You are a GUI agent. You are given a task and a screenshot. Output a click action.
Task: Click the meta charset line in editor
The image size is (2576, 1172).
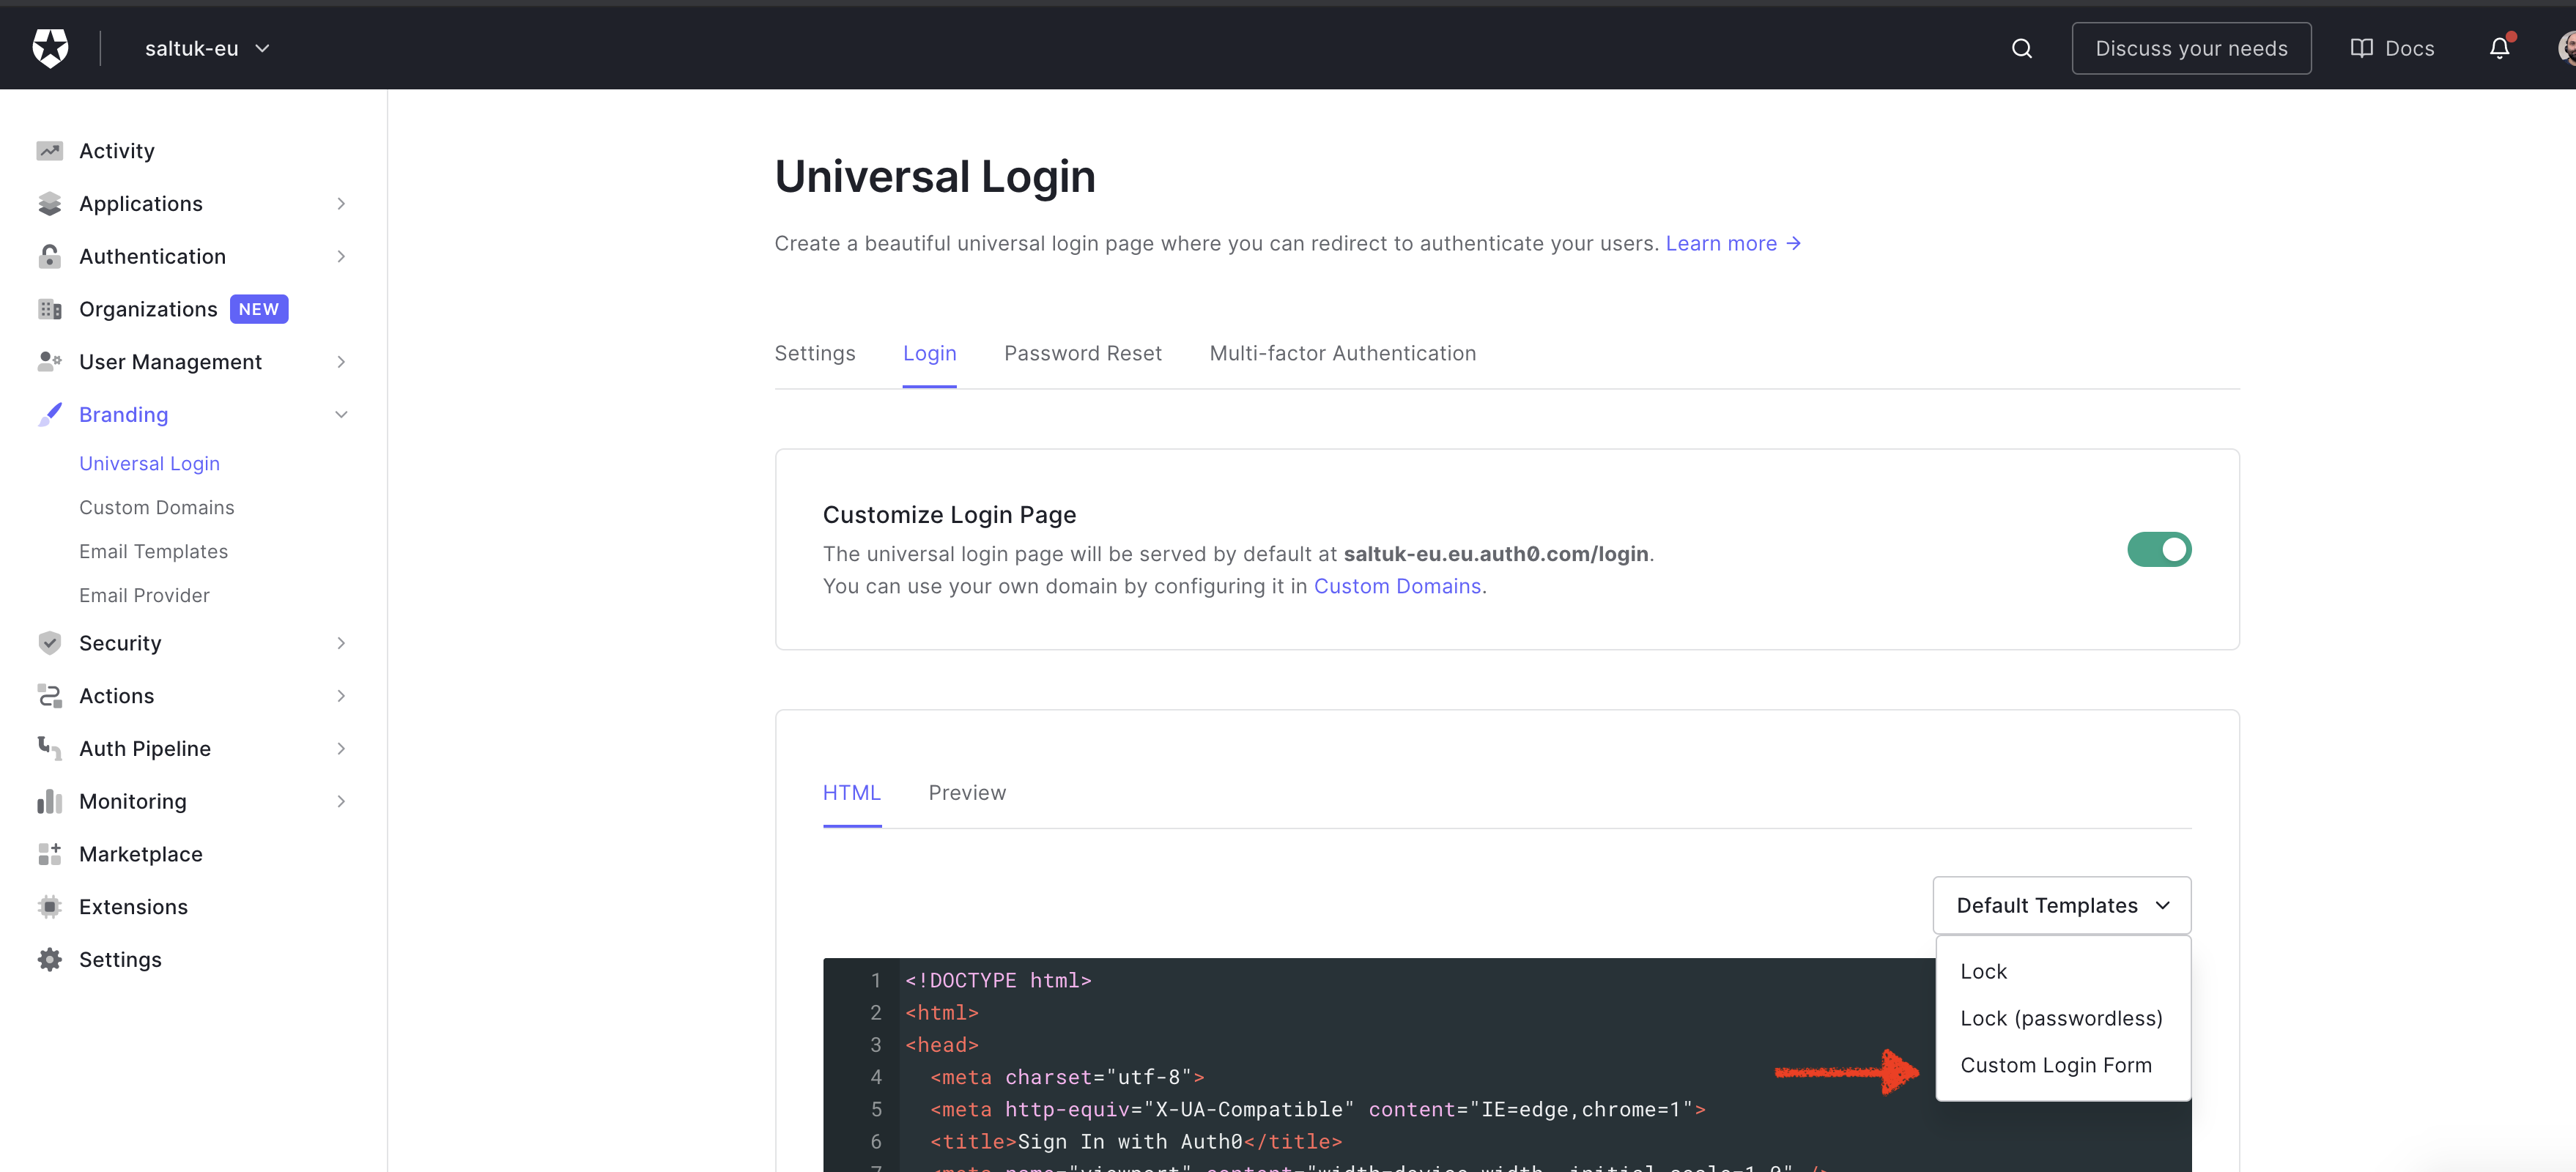pyautogui.click(x=1067, y=1077)
